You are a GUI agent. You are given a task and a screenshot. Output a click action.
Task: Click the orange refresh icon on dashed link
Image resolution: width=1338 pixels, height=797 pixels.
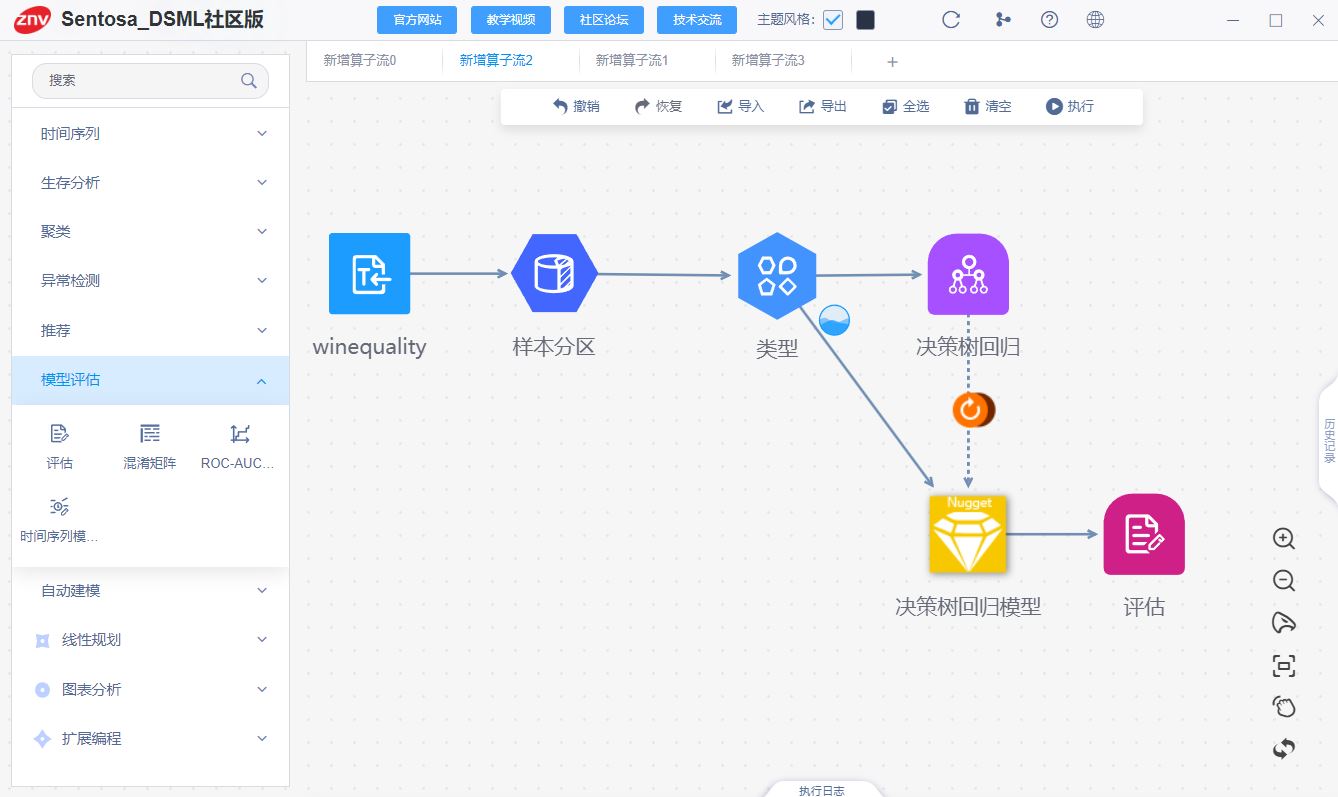point(969,409)
